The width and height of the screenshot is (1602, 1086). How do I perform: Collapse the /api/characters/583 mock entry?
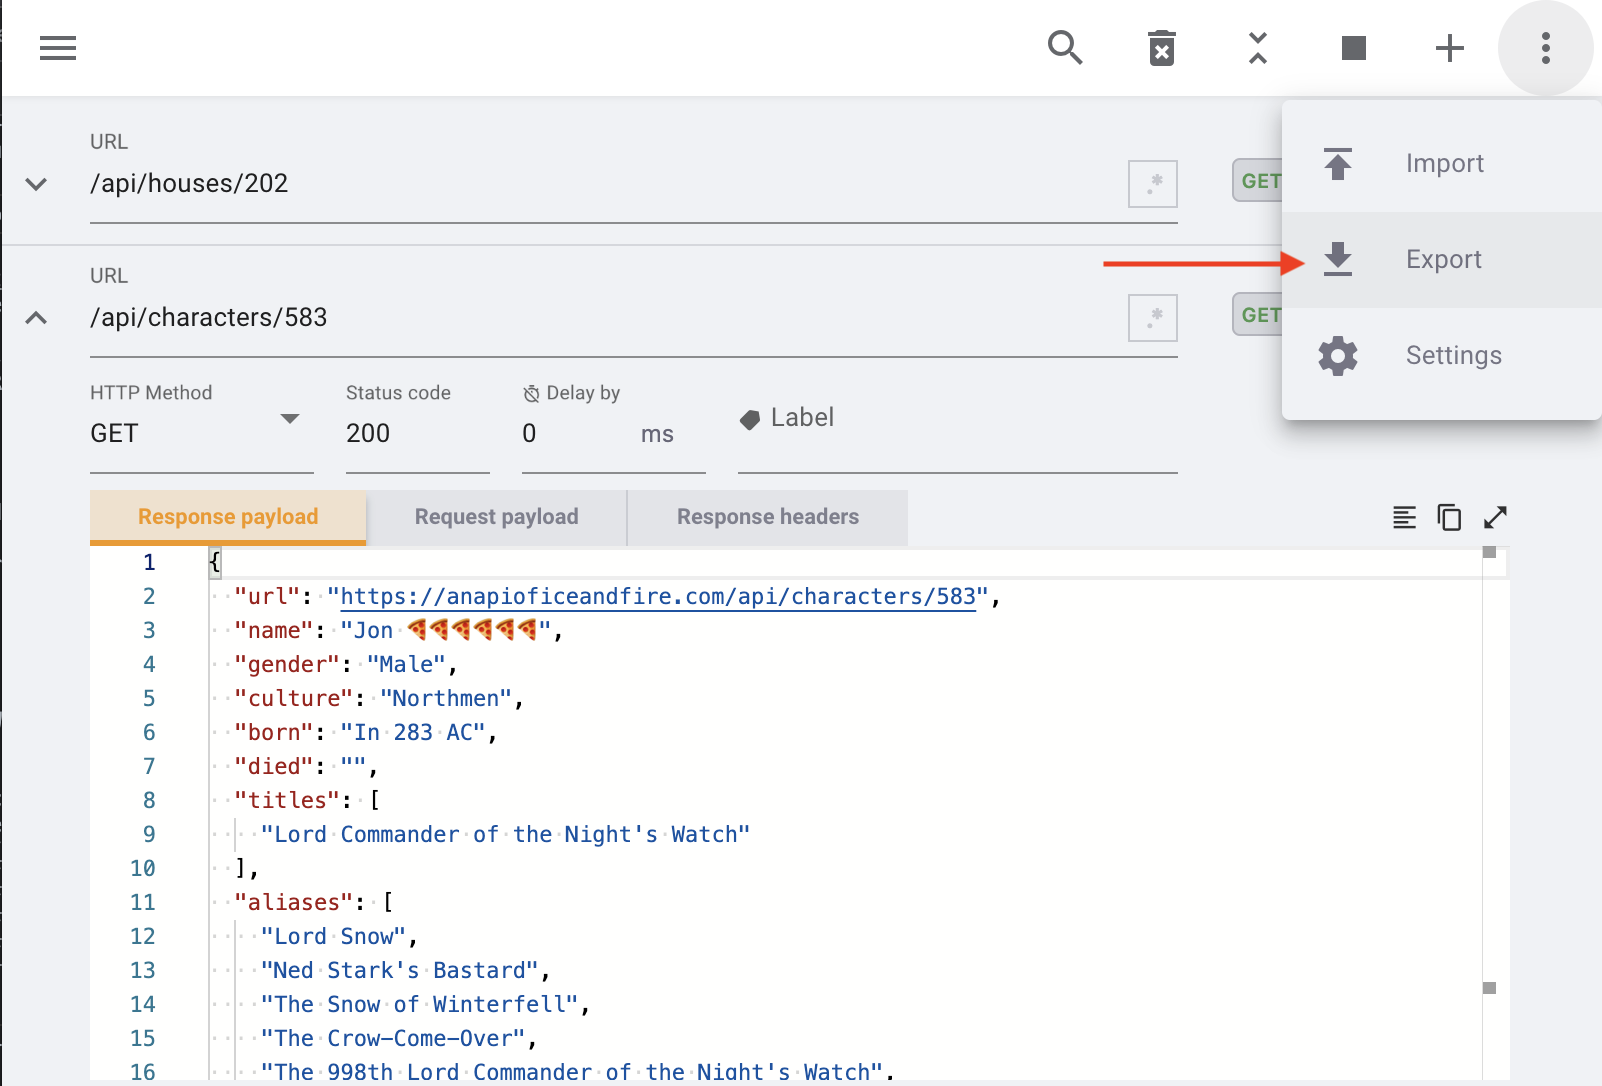coord(36,318)
